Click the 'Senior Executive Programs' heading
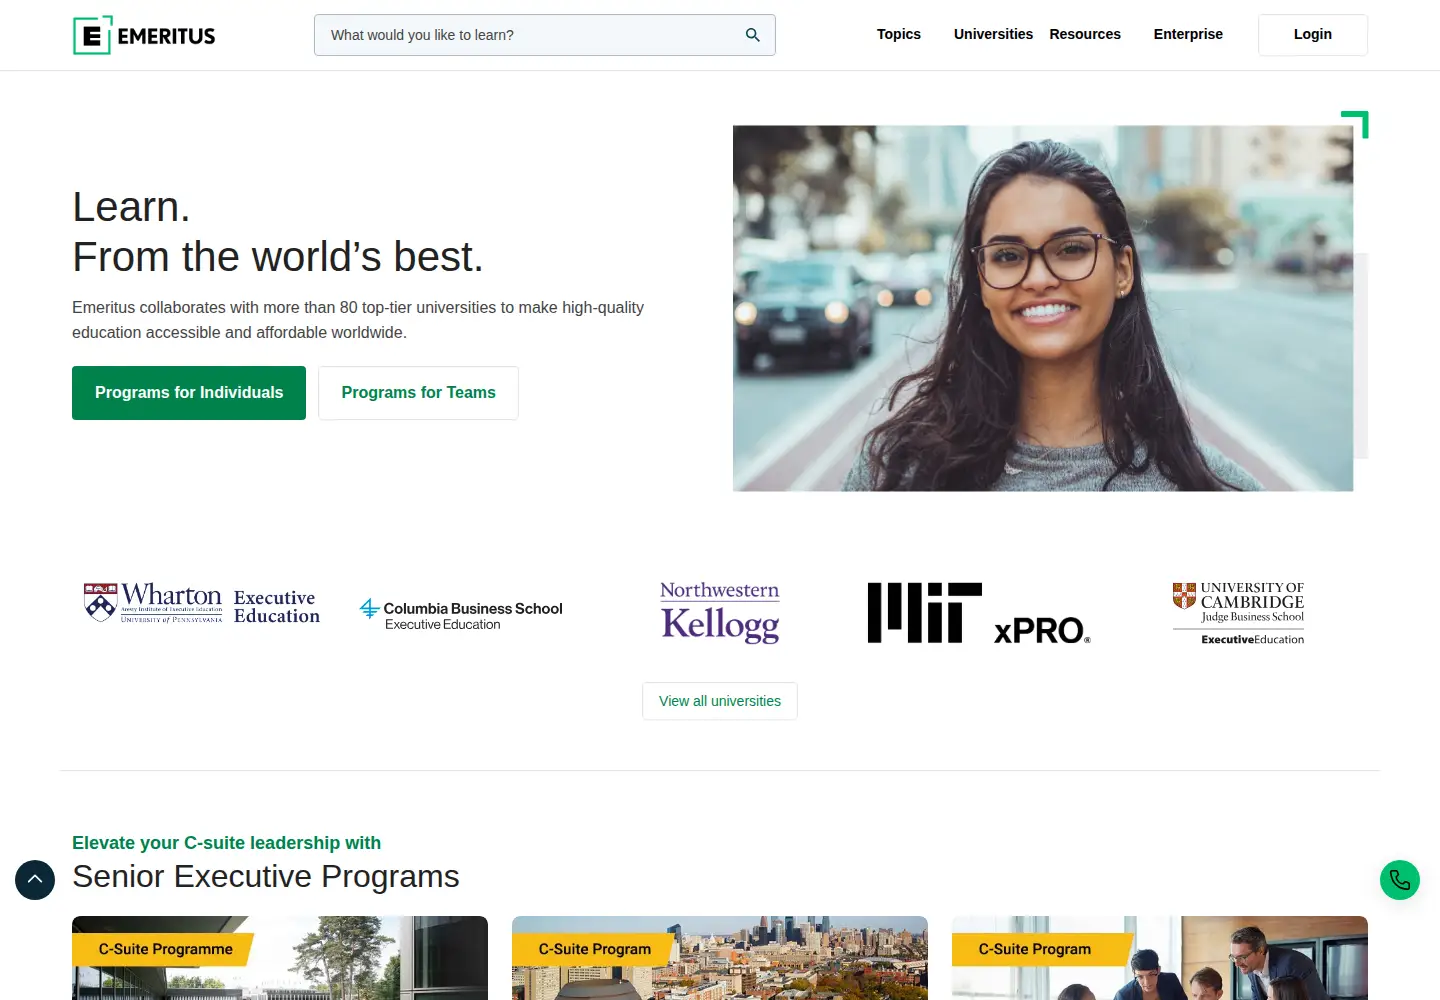Screen dimensions: 1440x1000 coord(266,876)
